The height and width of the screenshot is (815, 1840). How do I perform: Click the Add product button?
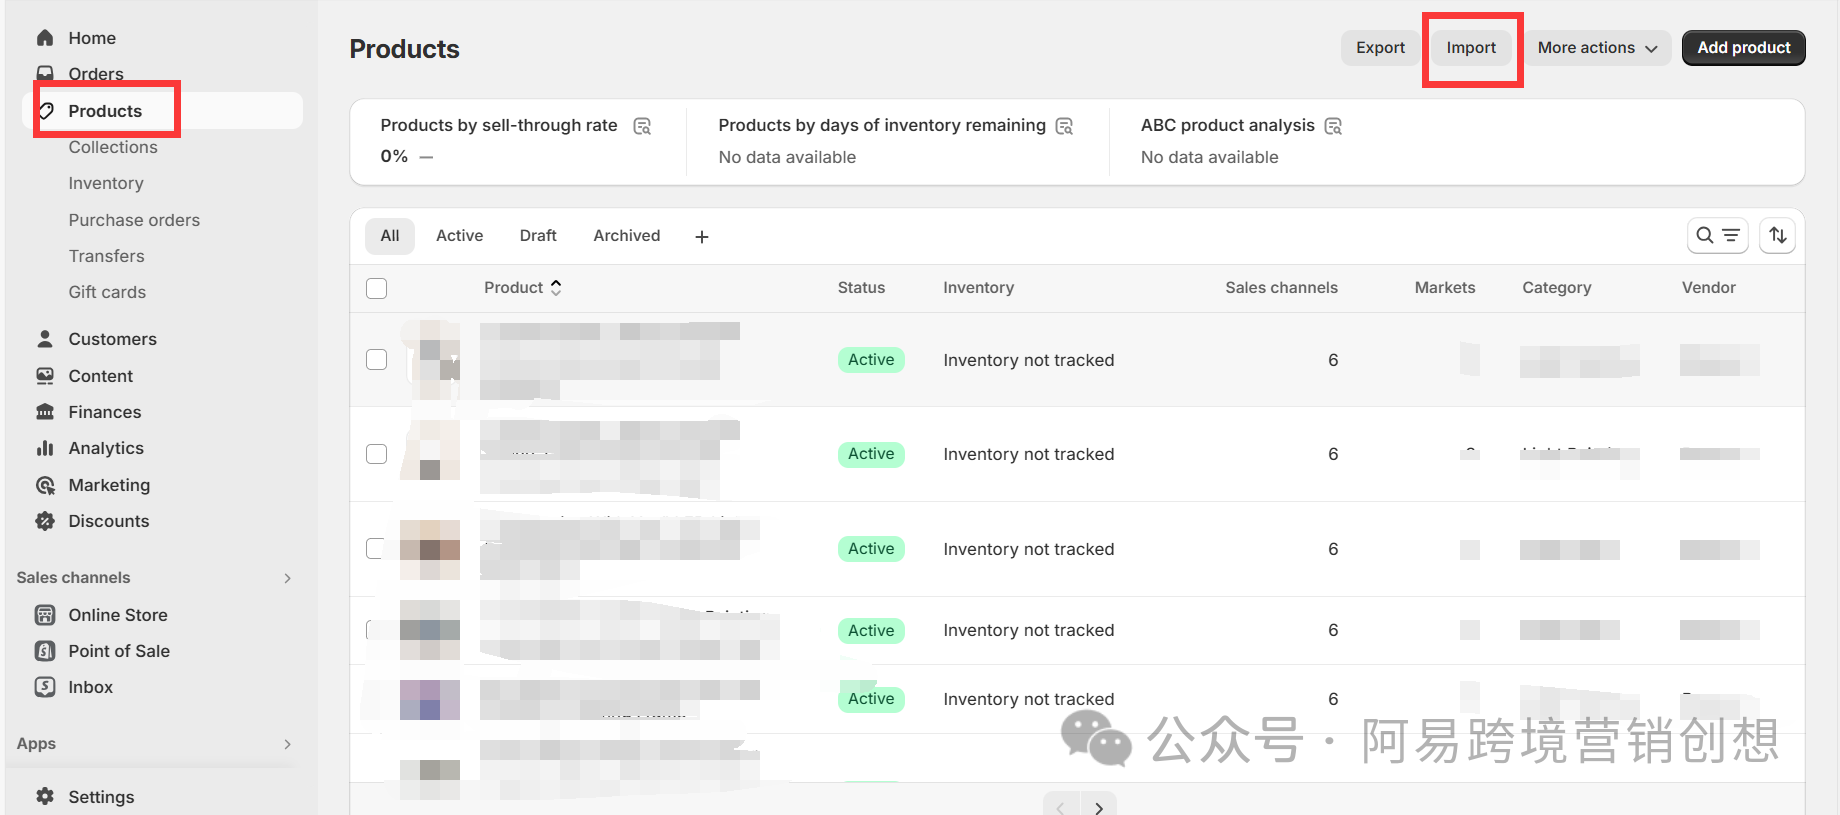tap(1743, 48)
